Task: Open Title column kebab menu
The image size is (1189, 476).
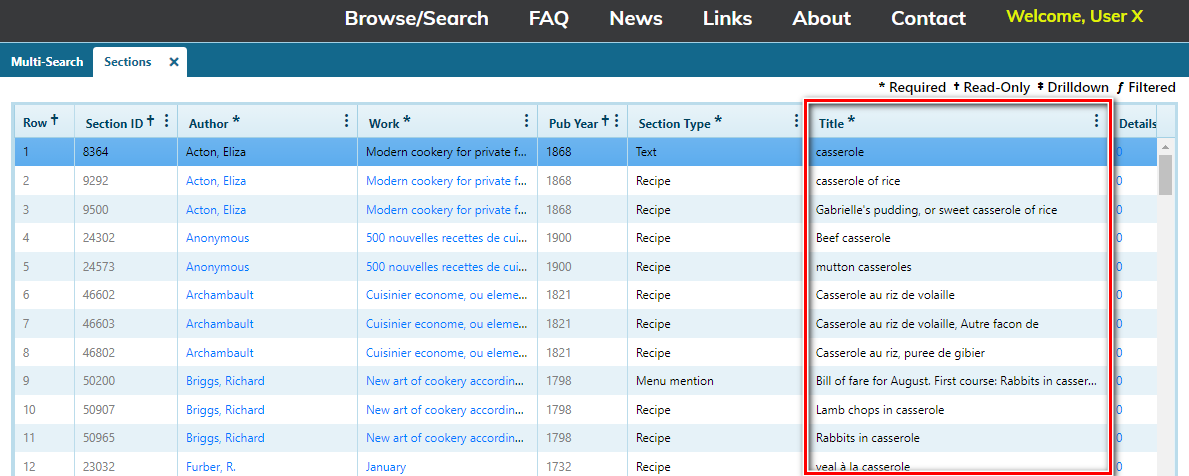Action: (1096, 121)
